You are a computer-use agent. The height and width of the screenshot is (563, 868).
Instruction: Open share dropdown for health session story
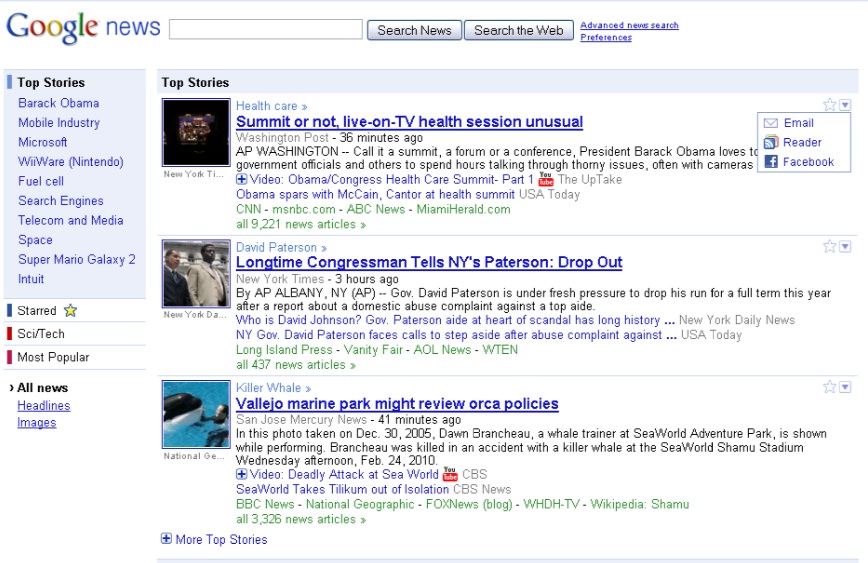point(845,105)
